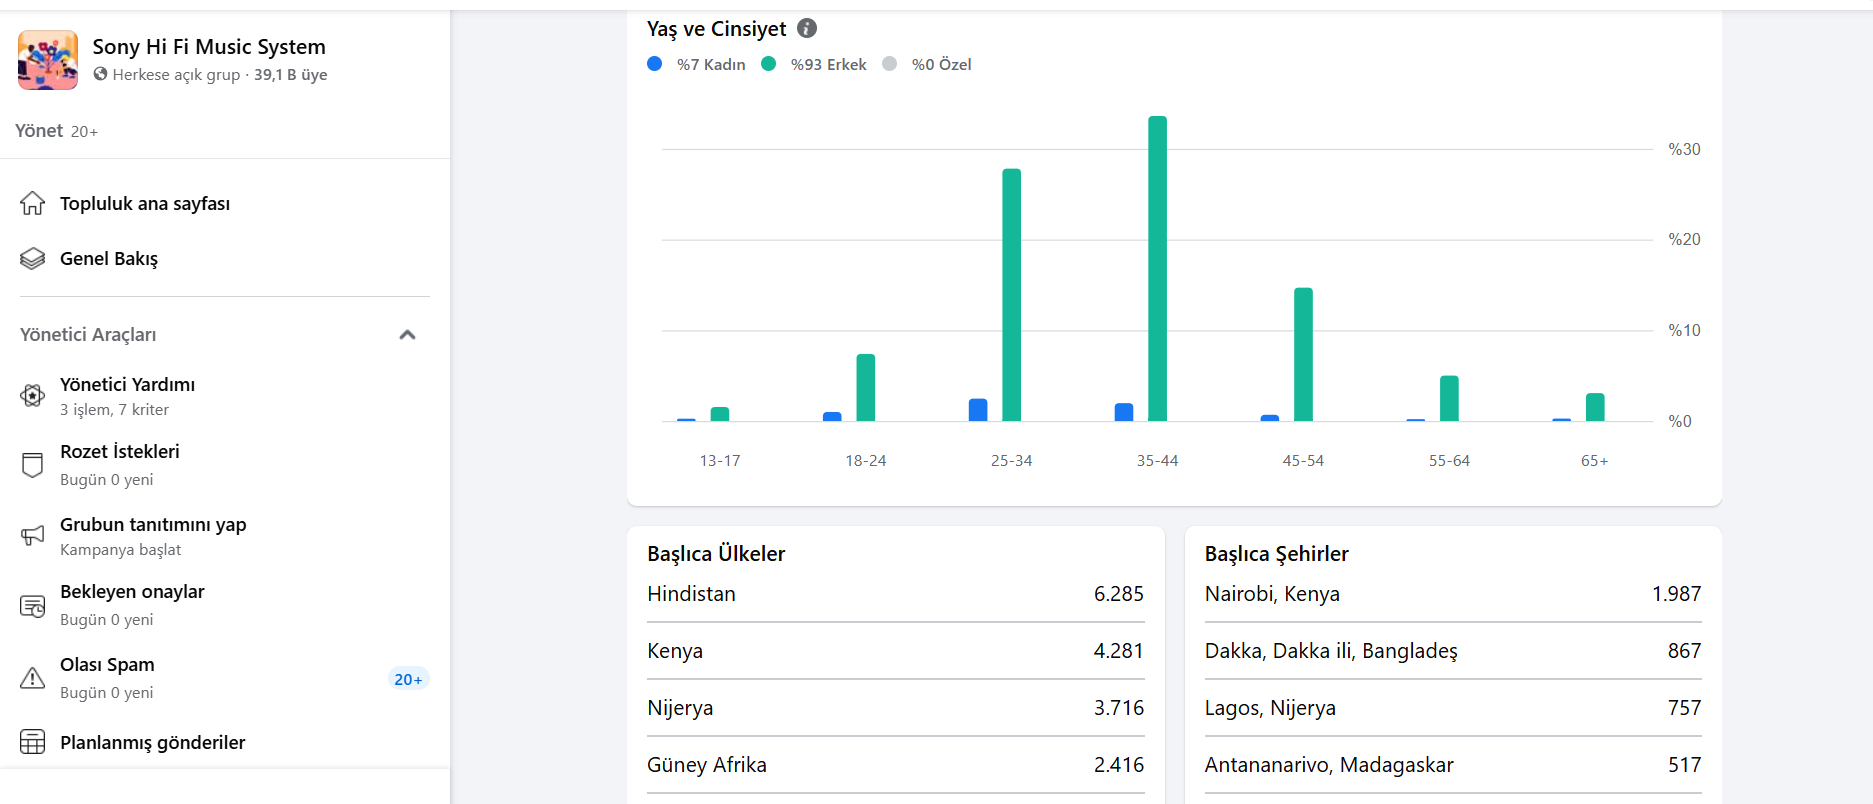Click the Kenya country row
1873x804 pixels.
895,651
